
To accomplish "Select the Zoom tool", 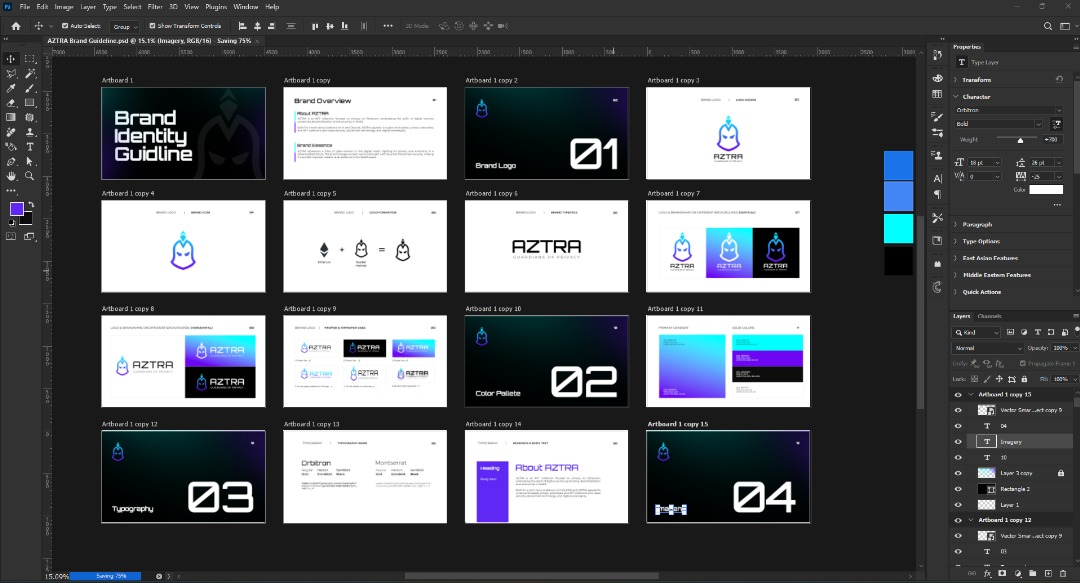I will [30, 176].
